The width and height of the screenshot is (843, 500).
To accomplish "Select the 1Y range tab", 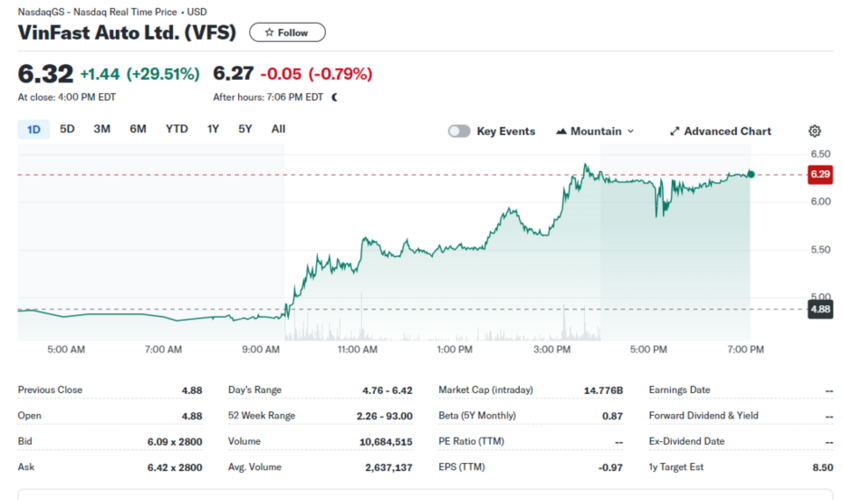I will tap(213, 129).
